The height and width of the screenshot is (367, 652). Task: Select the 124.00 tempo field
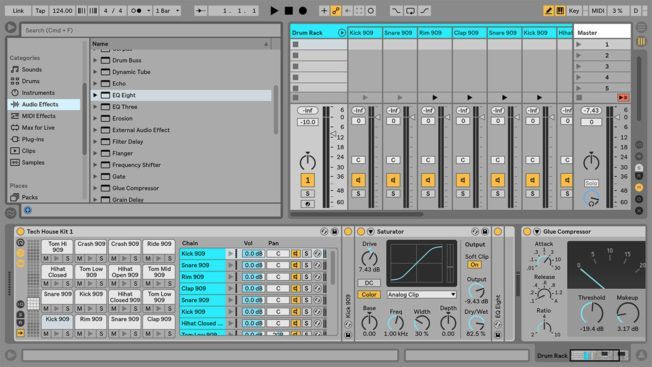62,11
